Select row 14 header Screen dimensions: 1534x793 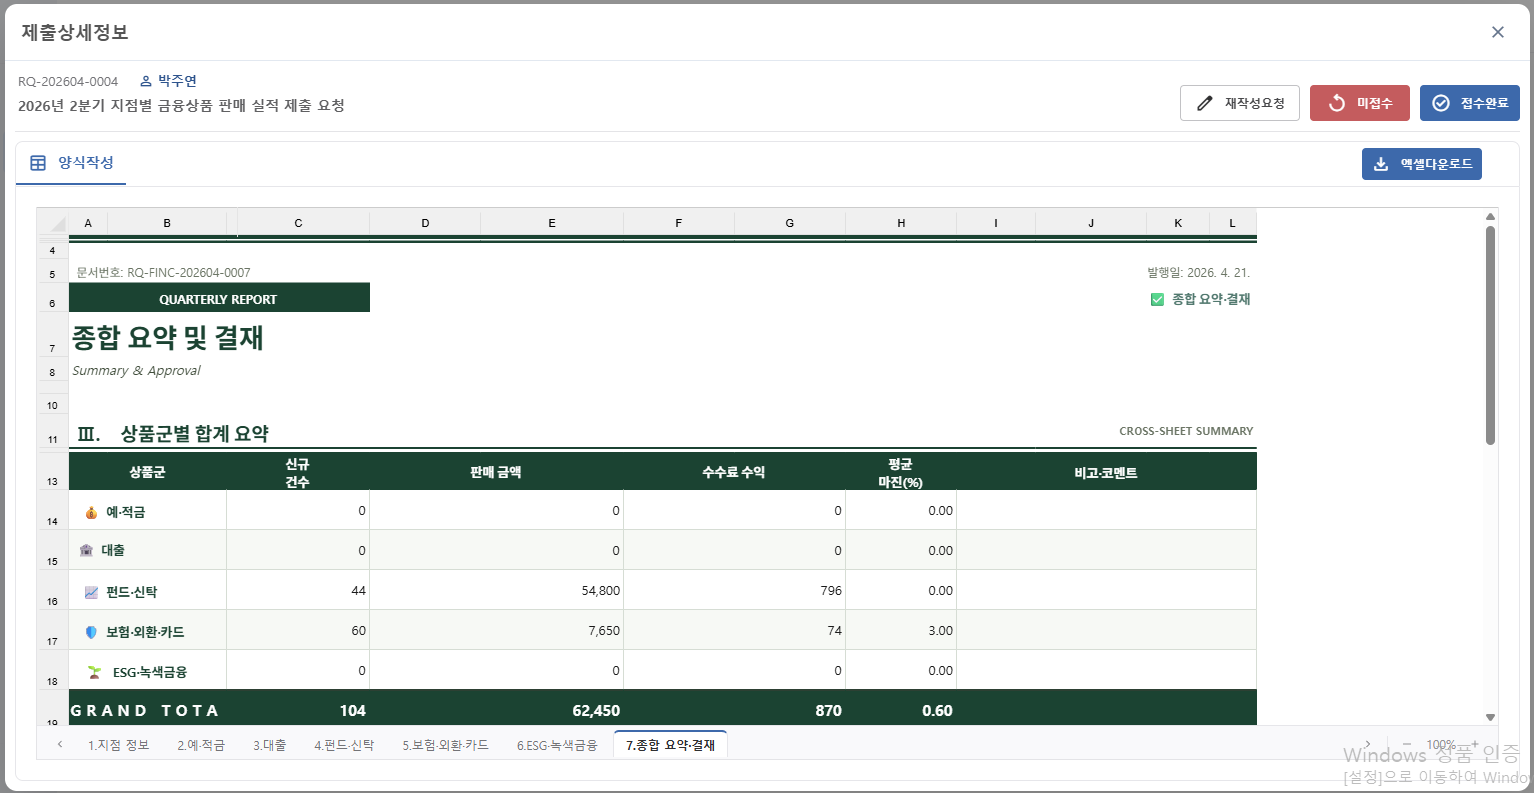(x=53, y=510)
